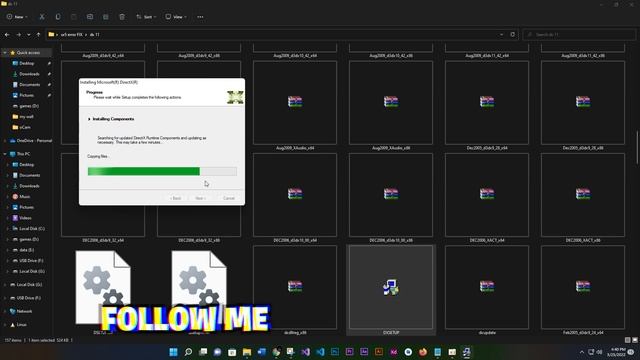The image size is (640, 360).
Task: Select the Aug2009_XAudio_x64 archive file
Action: click(x=295, y=106)
